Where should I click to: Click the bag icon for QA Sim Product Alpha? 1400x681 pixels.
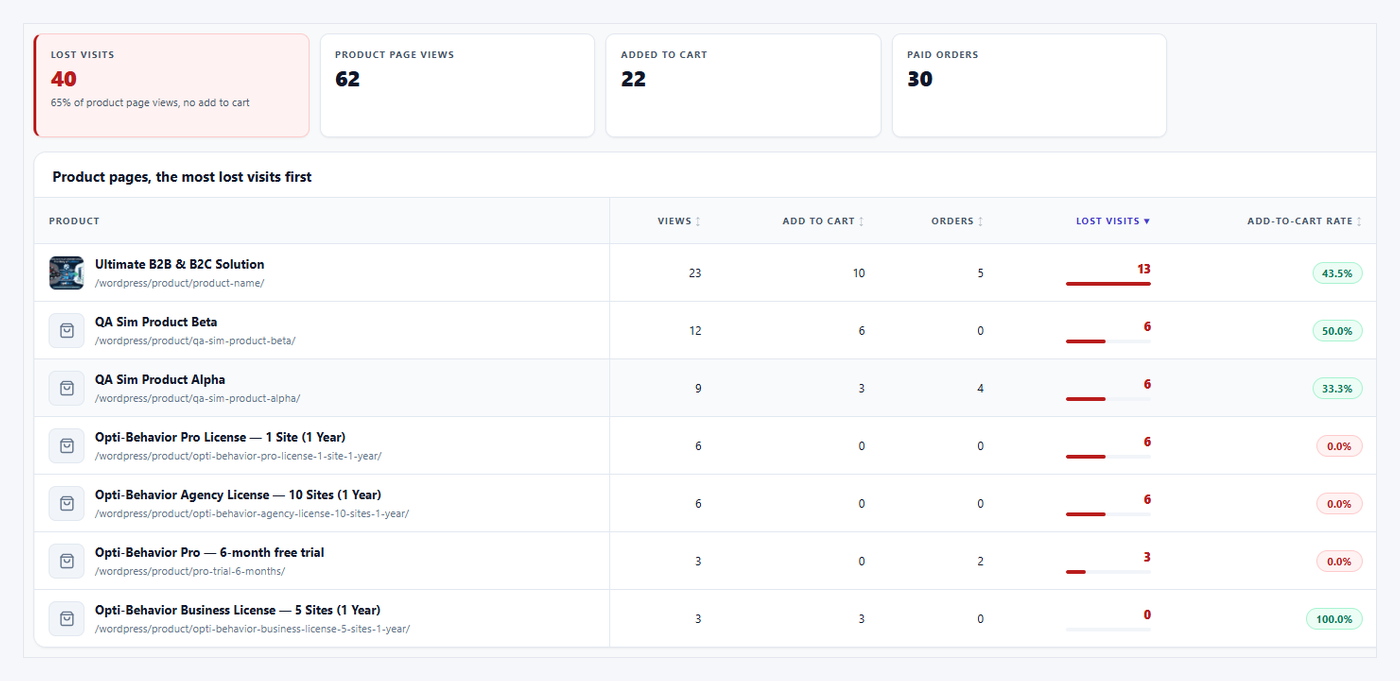[x=66, y=388]
